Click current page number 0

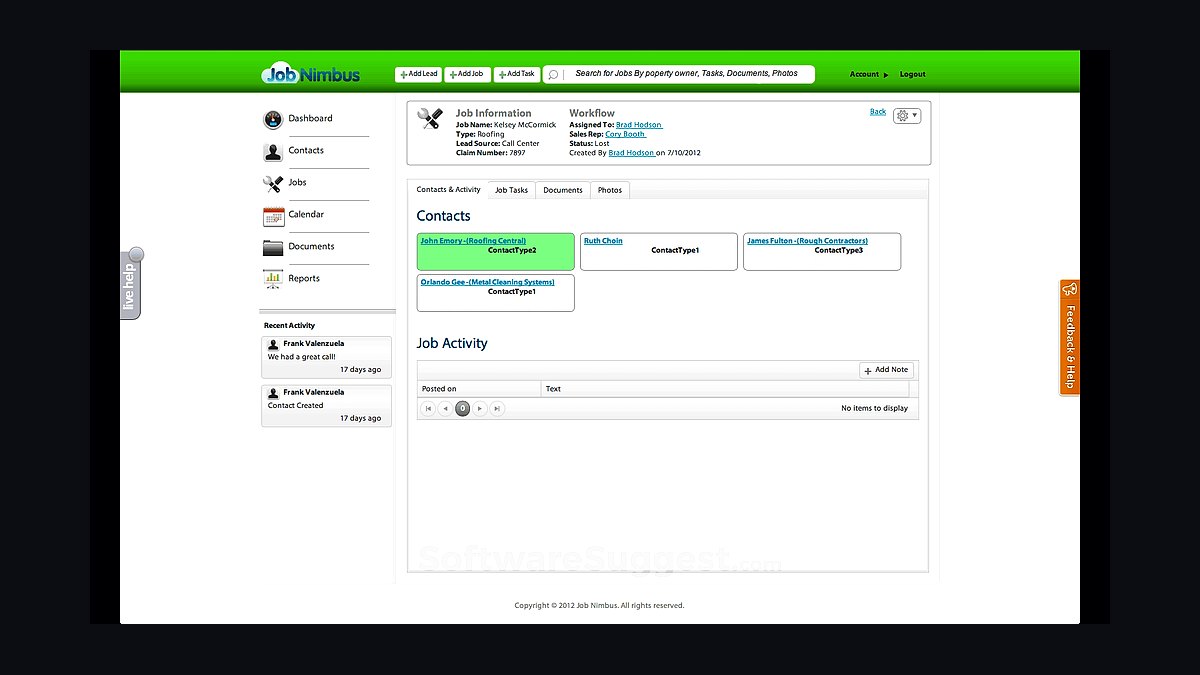(x=463, y=408)
